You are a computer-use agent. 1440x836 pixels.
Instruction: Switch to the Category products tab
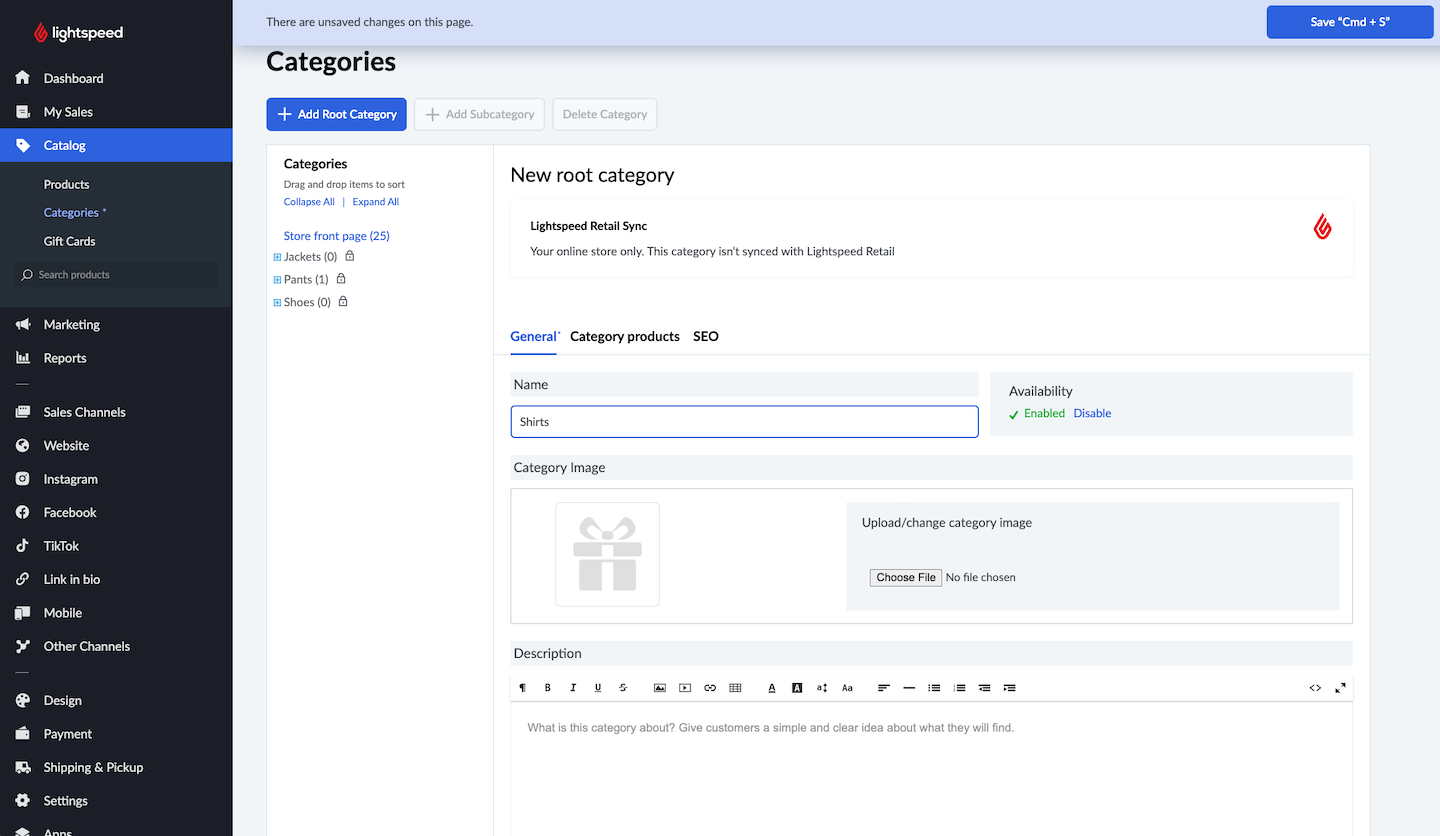pos(624,336)
